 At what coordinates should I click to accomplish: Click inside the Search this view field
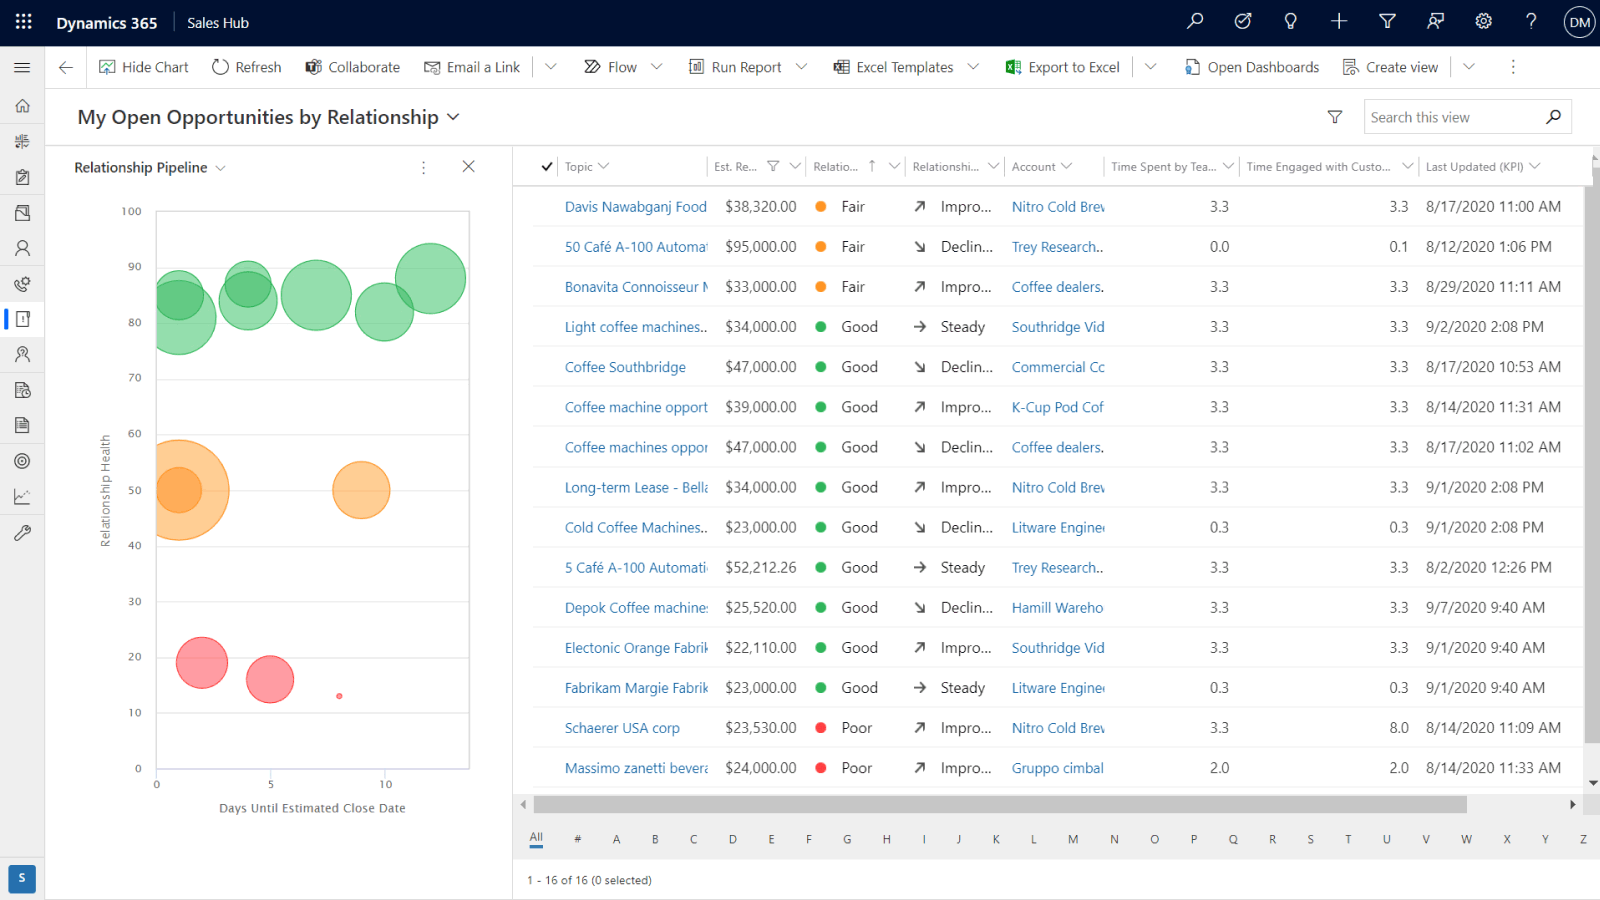(x=1450, y=116)
